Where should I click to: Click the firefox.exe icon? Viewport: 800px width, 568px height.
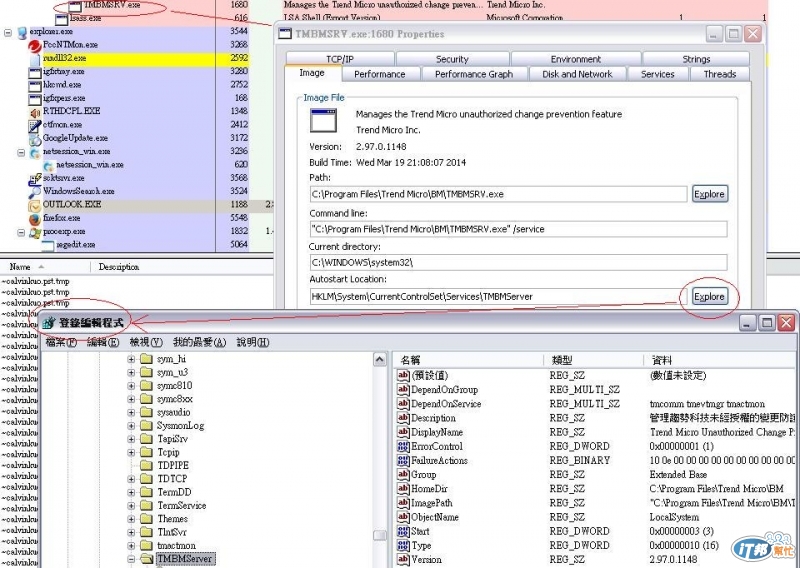[x=35, y=219]
